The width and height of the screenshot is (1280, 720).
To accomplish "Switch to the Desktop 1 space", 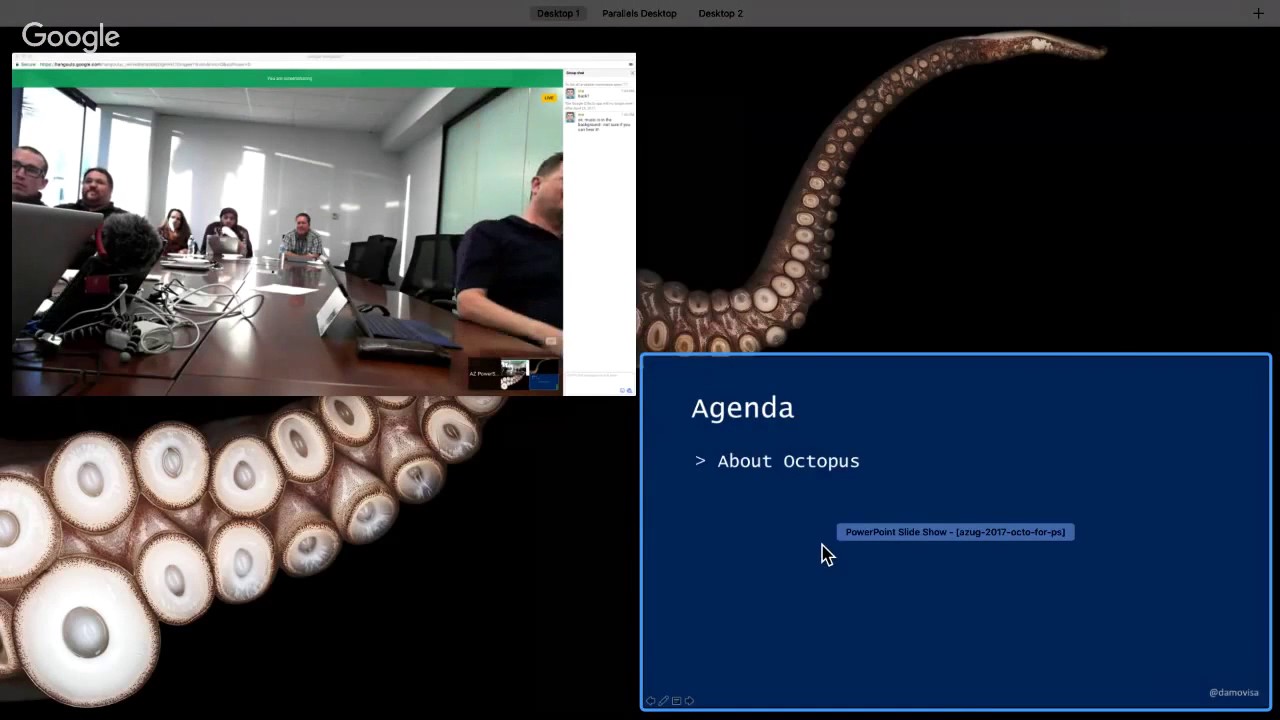I will pyautogui.click(x=557, y=13).
